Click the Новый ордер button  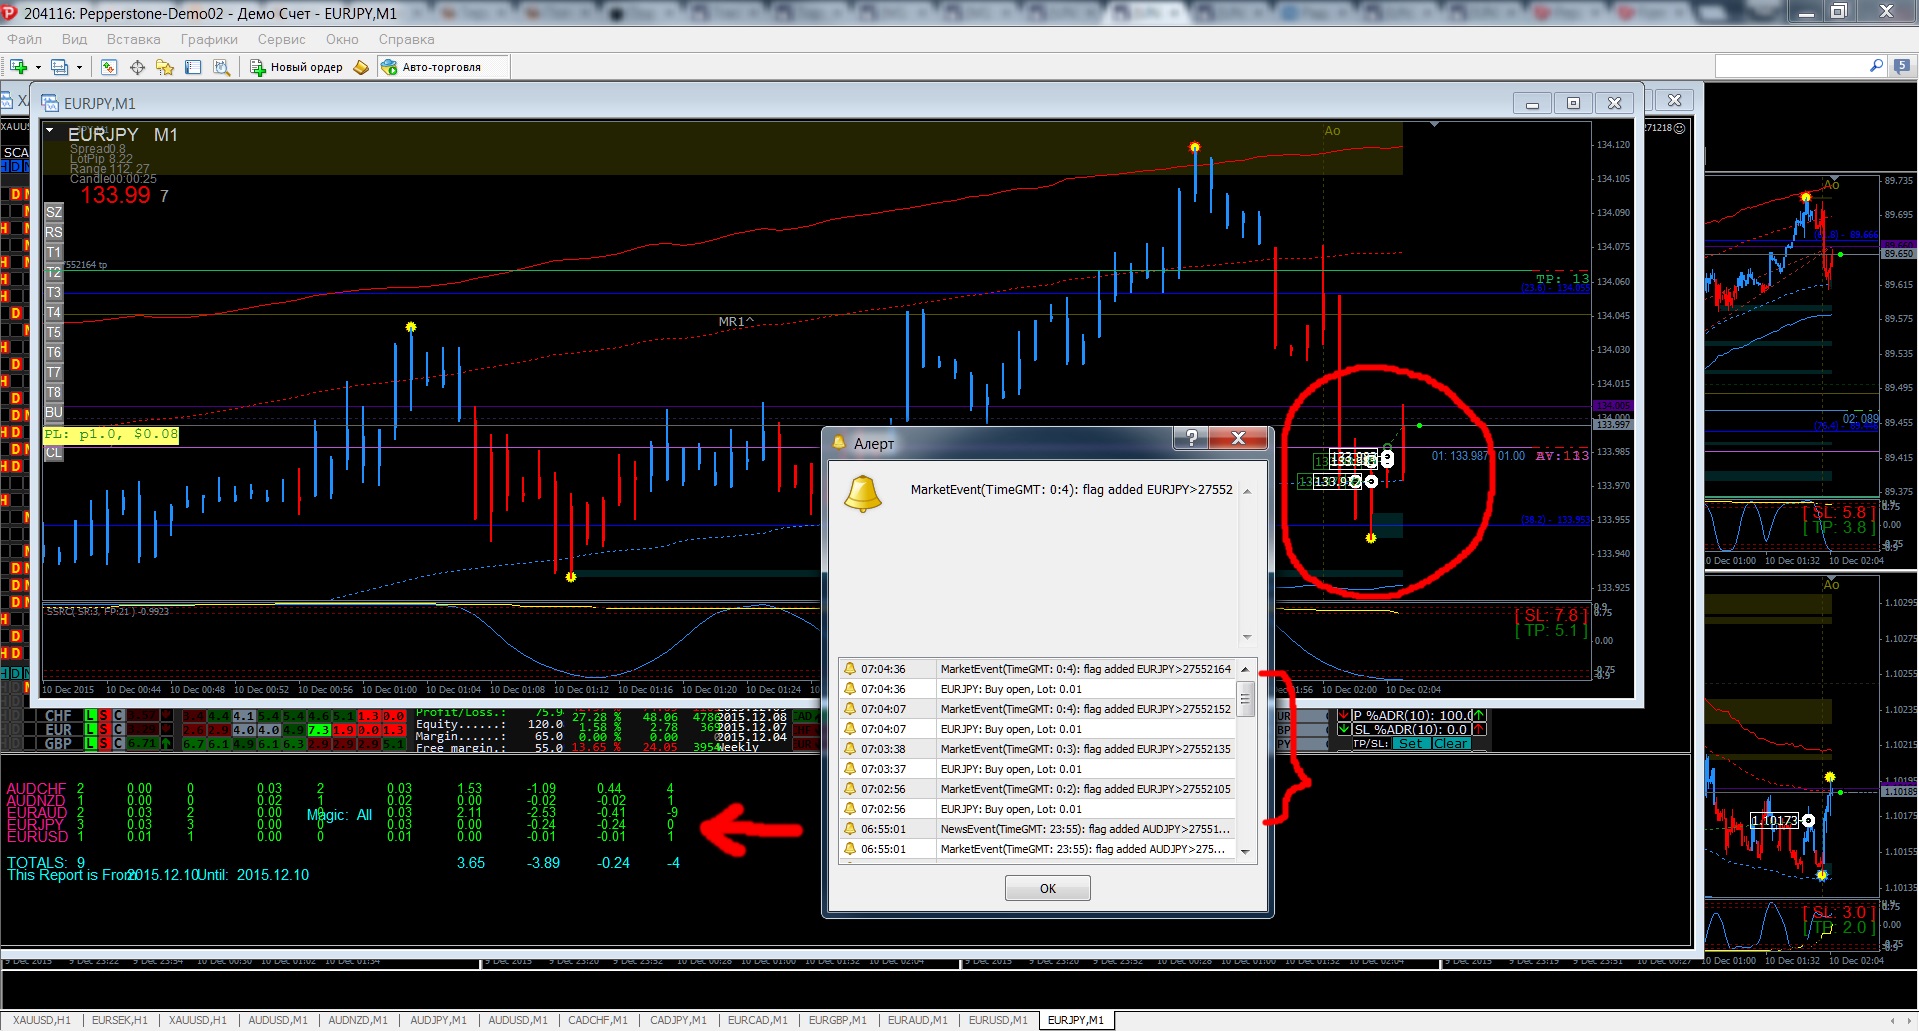point(296,67)
